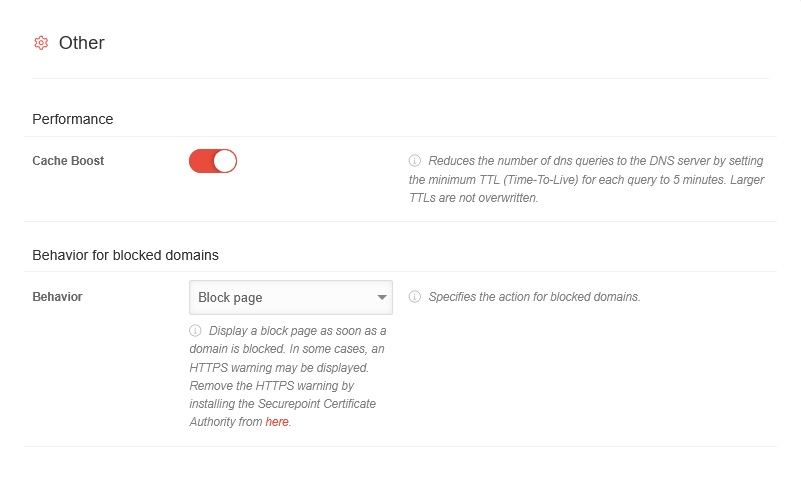Click the info icon below the Behavior dropdown
801x479 pixels.
[195, 330]
